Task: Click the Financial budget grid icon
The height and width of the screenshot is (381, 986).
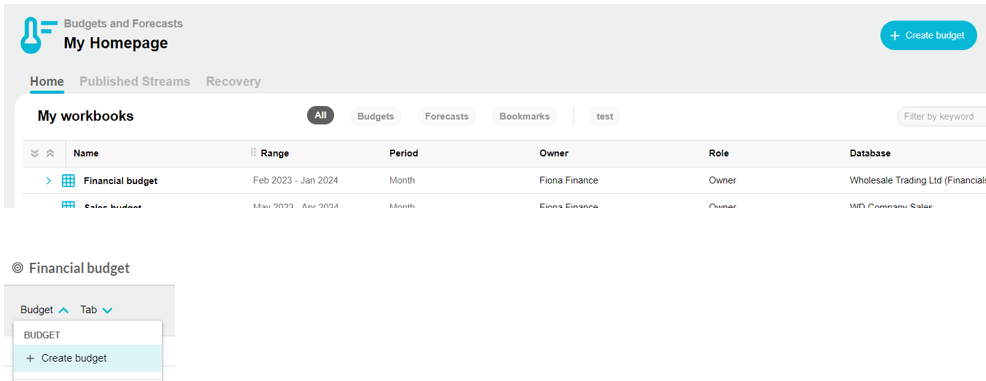Action: point(69,180)
